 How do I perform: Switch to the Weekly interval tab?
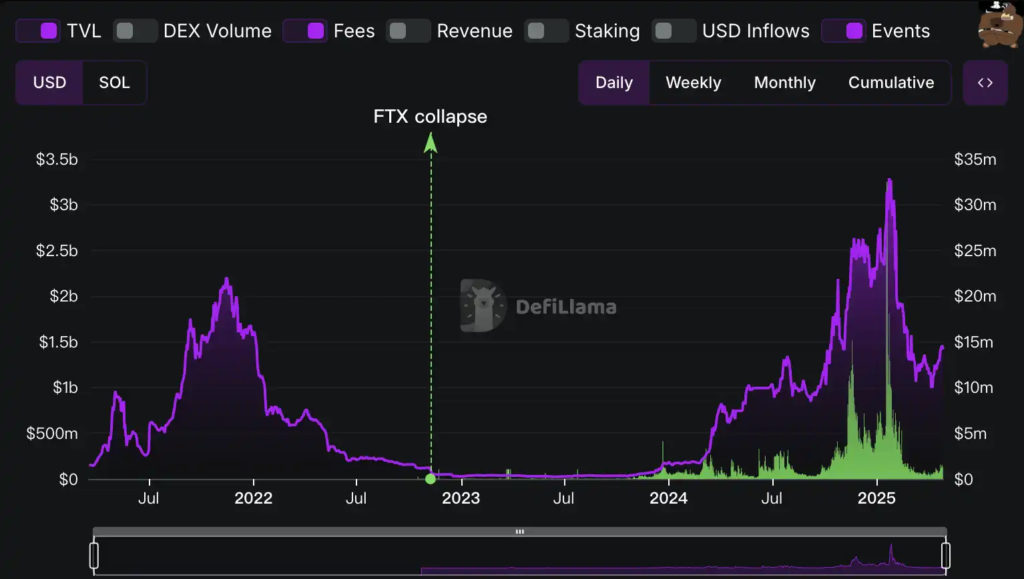pos(693,83)
